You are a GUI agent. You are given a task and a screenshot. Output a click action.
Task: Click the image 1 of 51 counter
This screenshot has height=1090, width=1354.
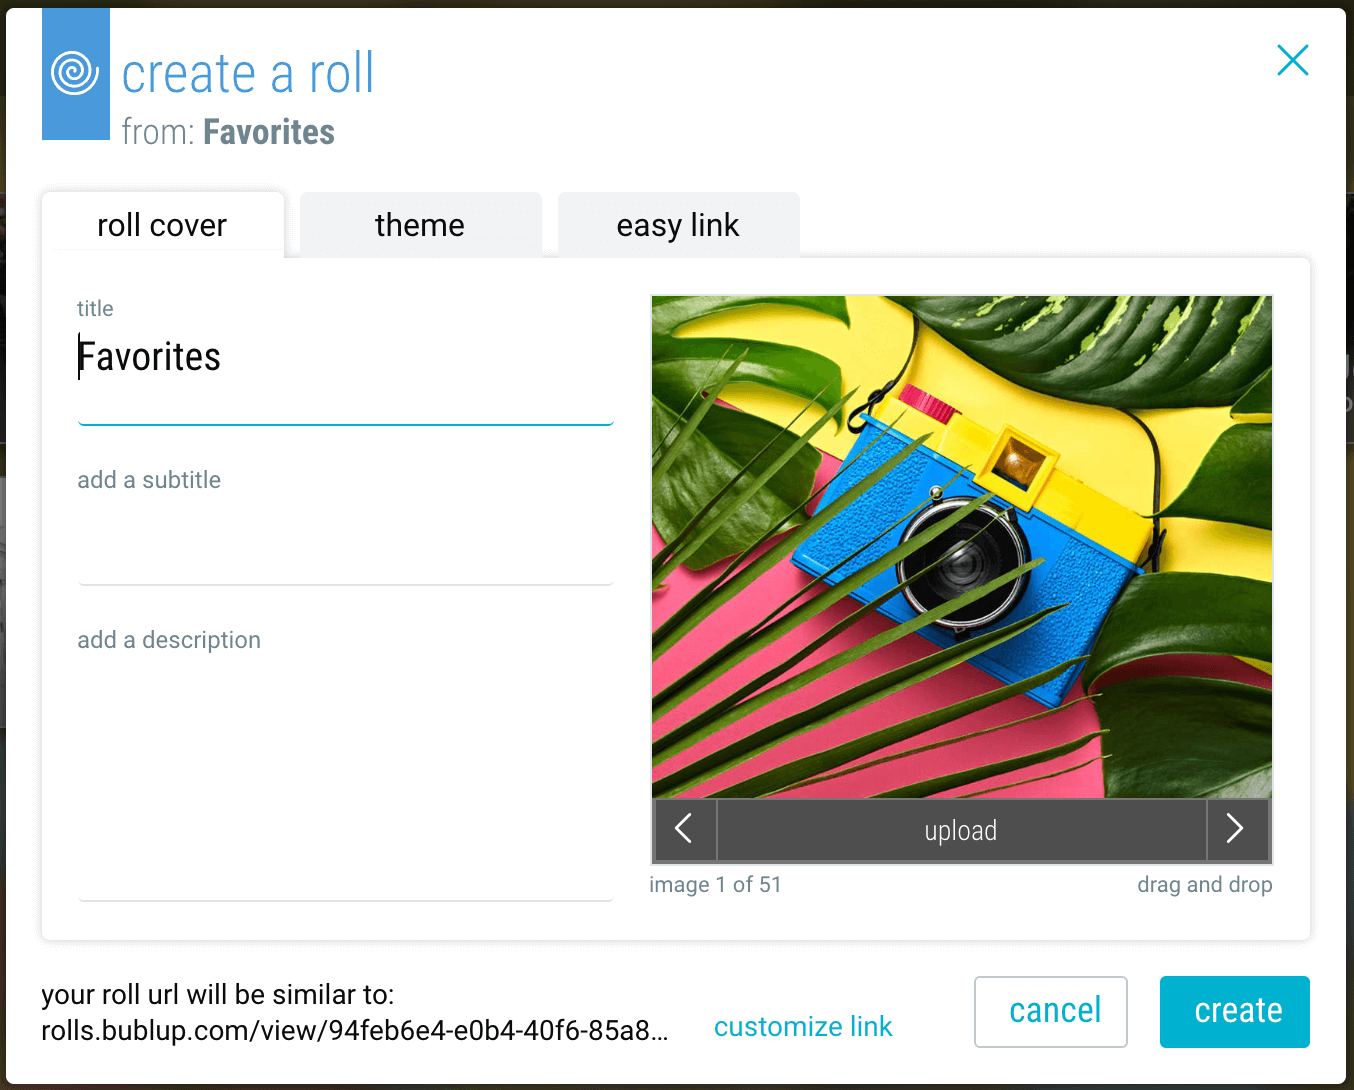click(x=715, y=884)
